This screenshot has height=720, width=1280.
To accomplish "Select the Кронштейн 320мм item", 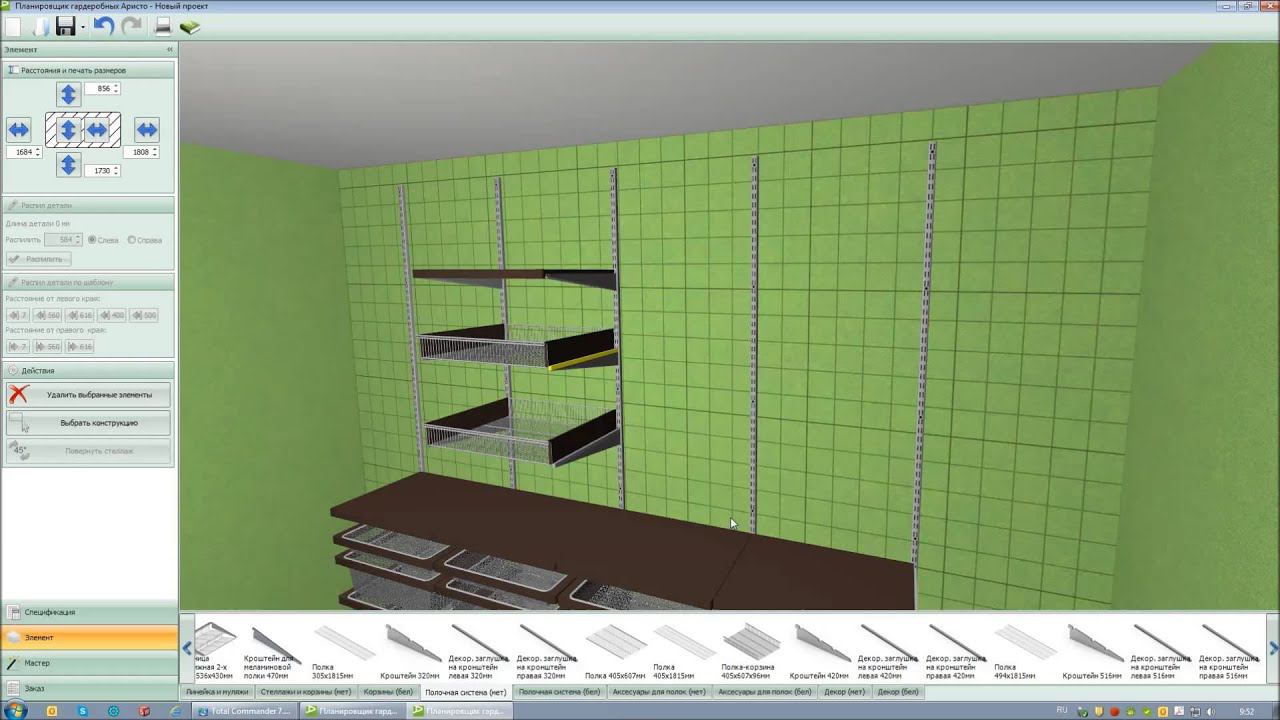I will [410, 650].
